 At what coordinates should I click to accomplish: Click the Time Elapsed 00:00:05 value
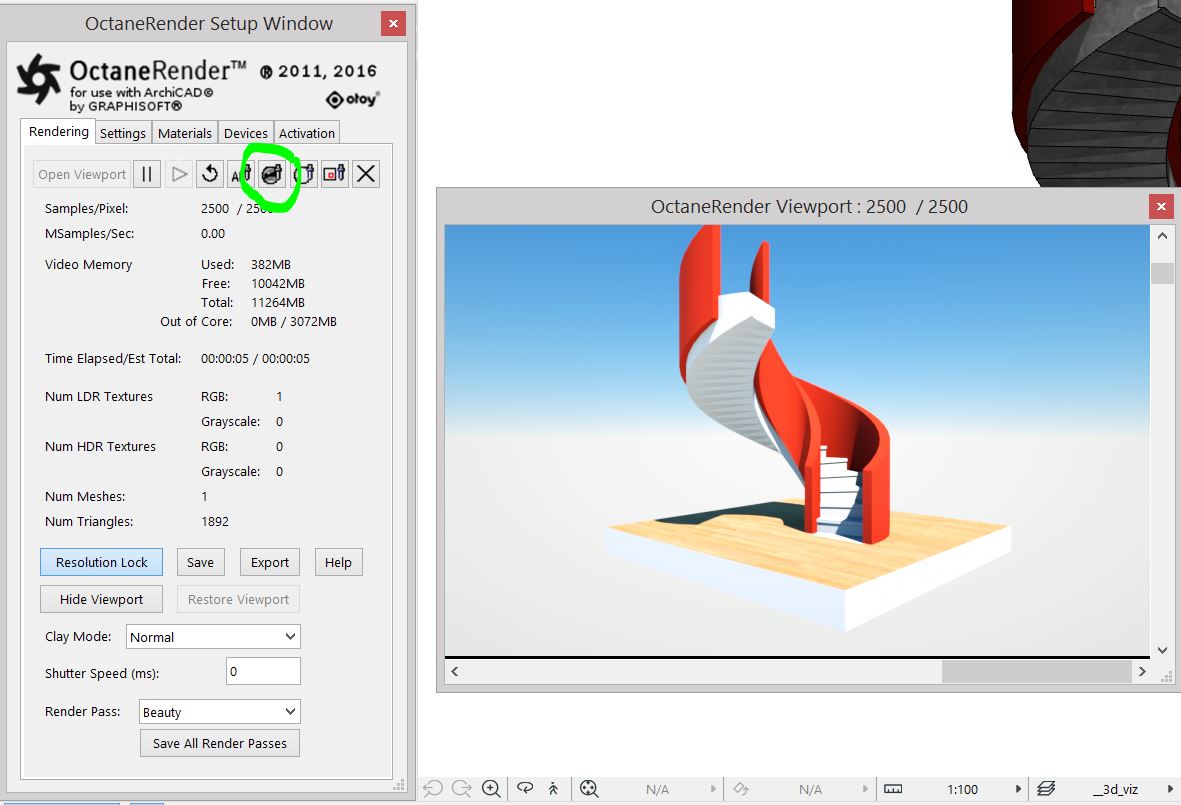pyautogui.click(x=224, y=358)
